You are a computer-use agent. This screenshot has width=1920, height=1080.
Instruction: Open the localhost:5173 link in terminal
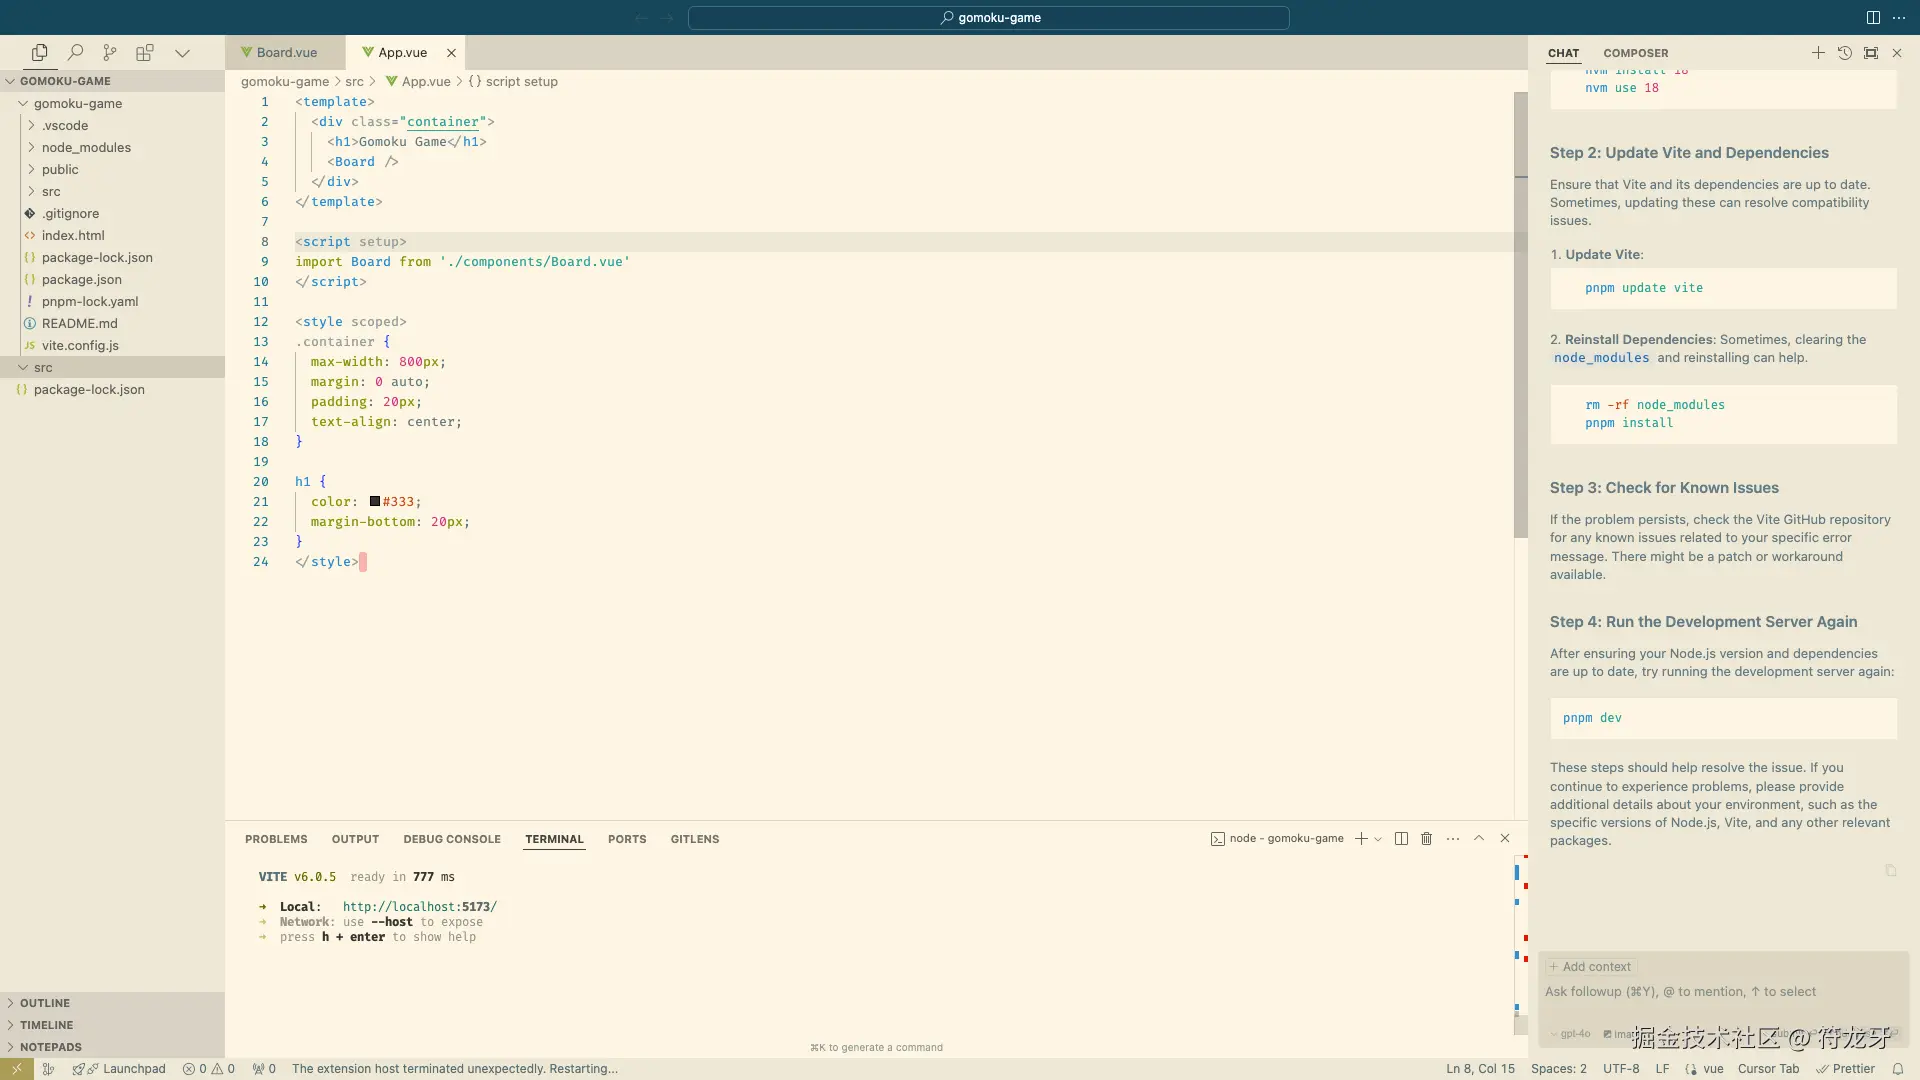point(419,907)
